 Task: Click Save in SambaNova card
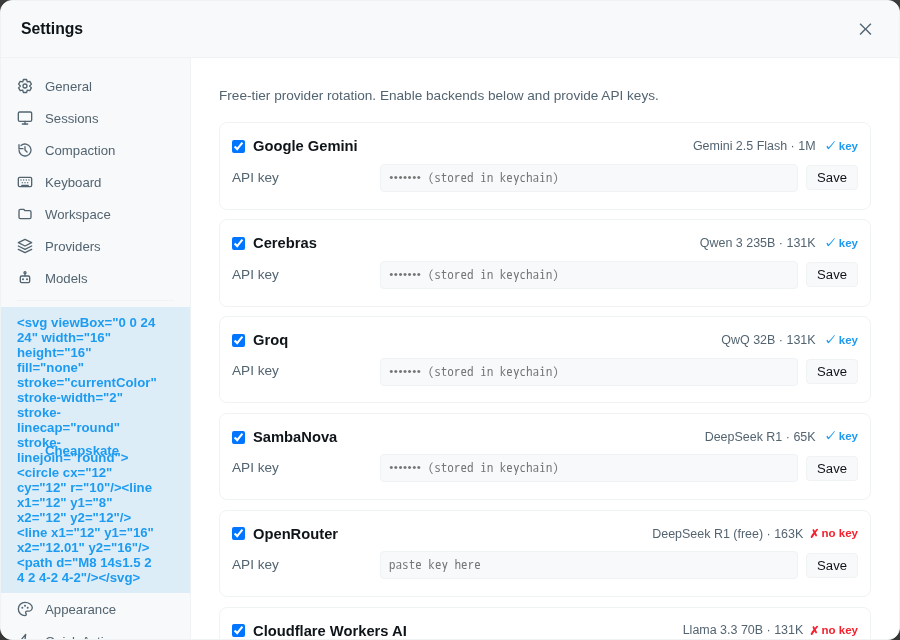832,468
